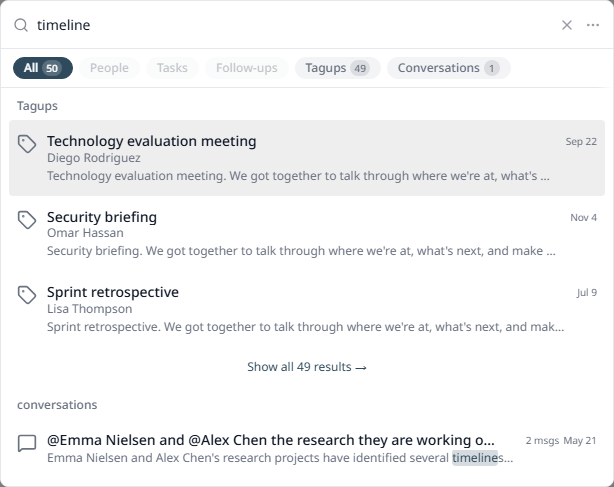Click the name Lisa Thompson
The image size is (614, 487).
coord(89,309)
